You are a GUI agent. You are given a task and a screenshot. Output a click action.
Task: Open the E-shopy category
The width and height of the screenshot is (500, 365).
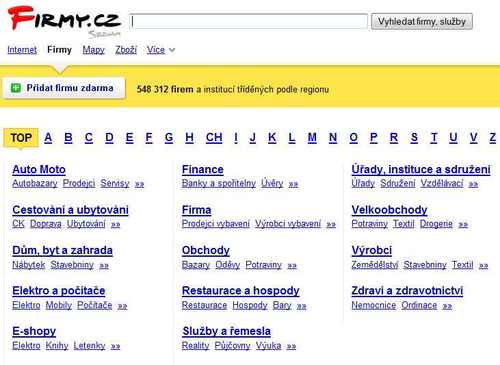coord(34,331)
